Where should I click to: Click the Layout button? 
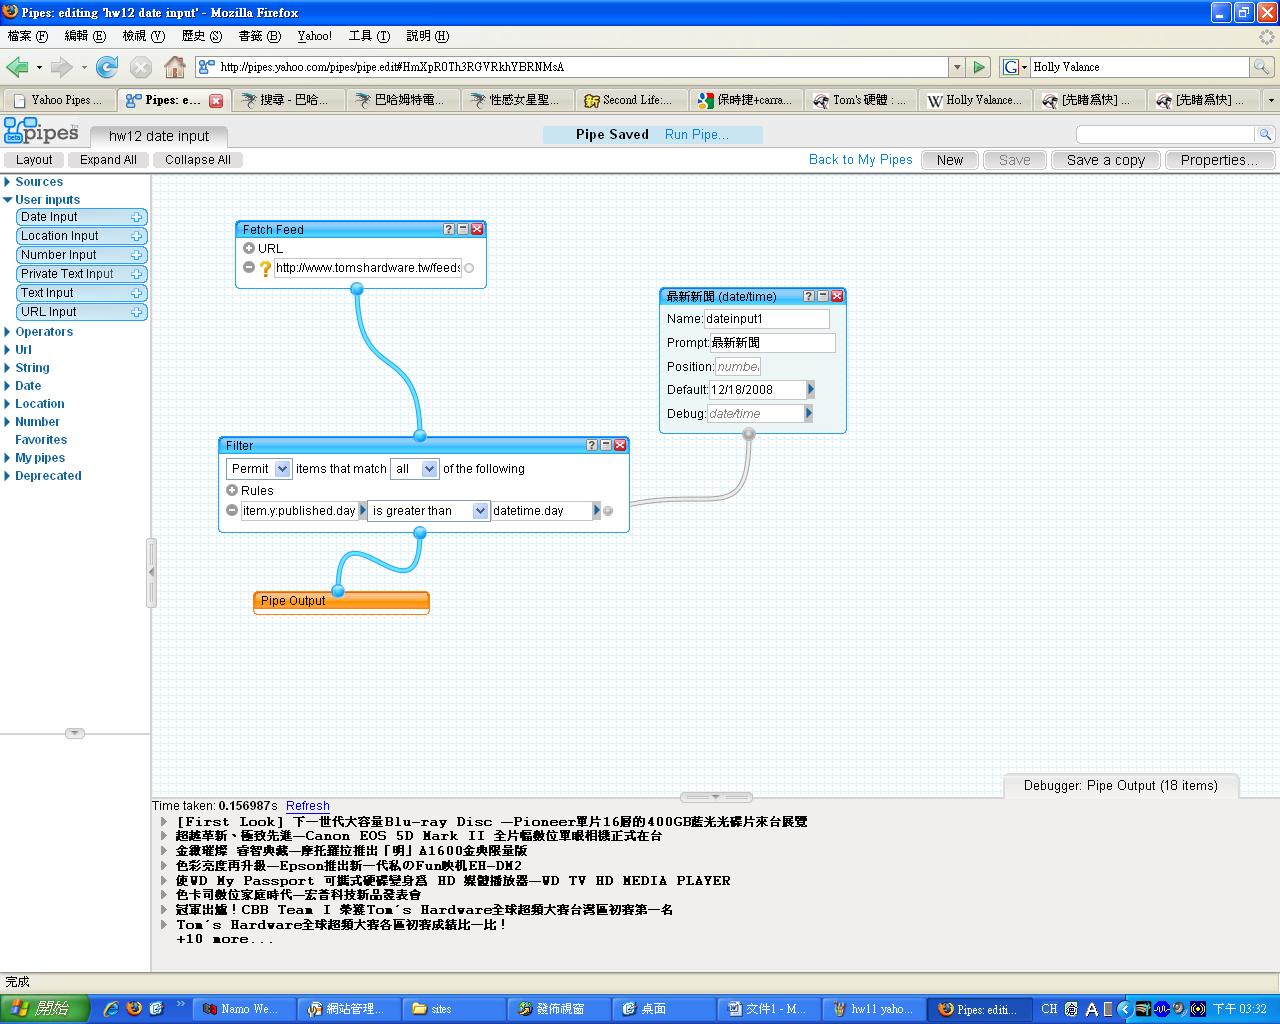click(34, 160)
